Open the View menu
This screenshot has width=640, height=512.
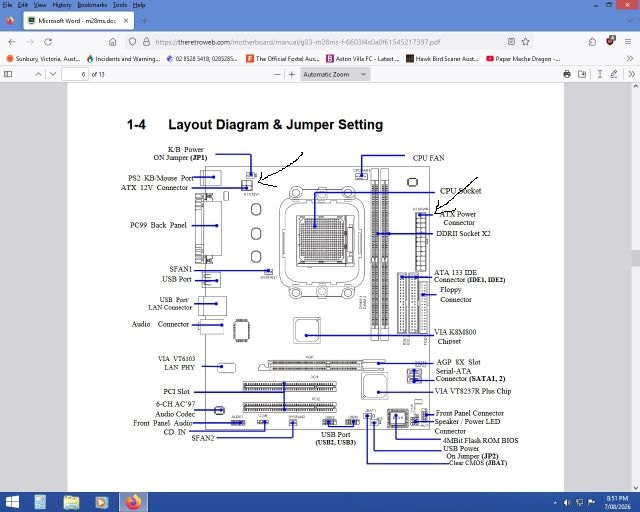click(40, 5)
